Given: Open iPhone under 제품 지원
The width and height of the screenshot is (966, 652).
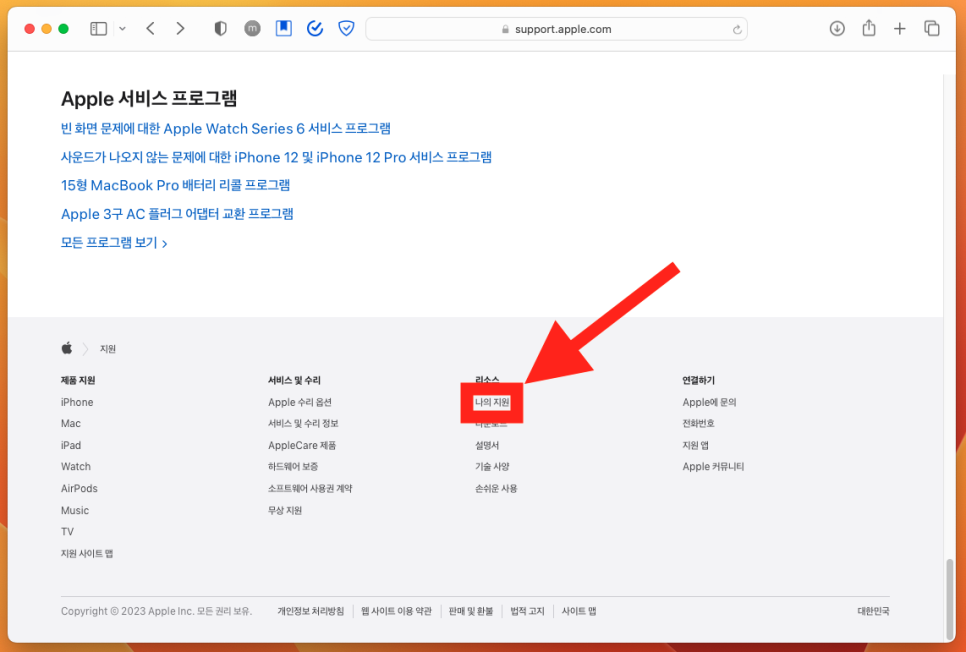Looking at the screenshot, I should point(77,402).
